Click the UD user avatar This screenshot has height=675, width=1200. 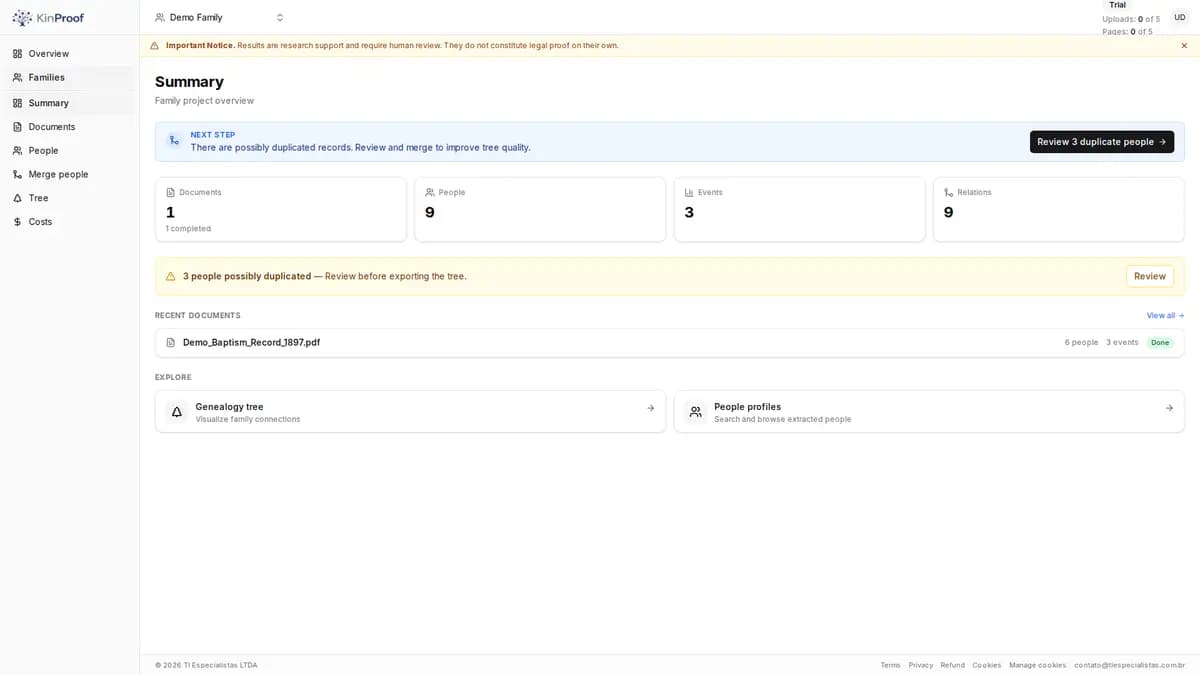(x=1180, y=17)
